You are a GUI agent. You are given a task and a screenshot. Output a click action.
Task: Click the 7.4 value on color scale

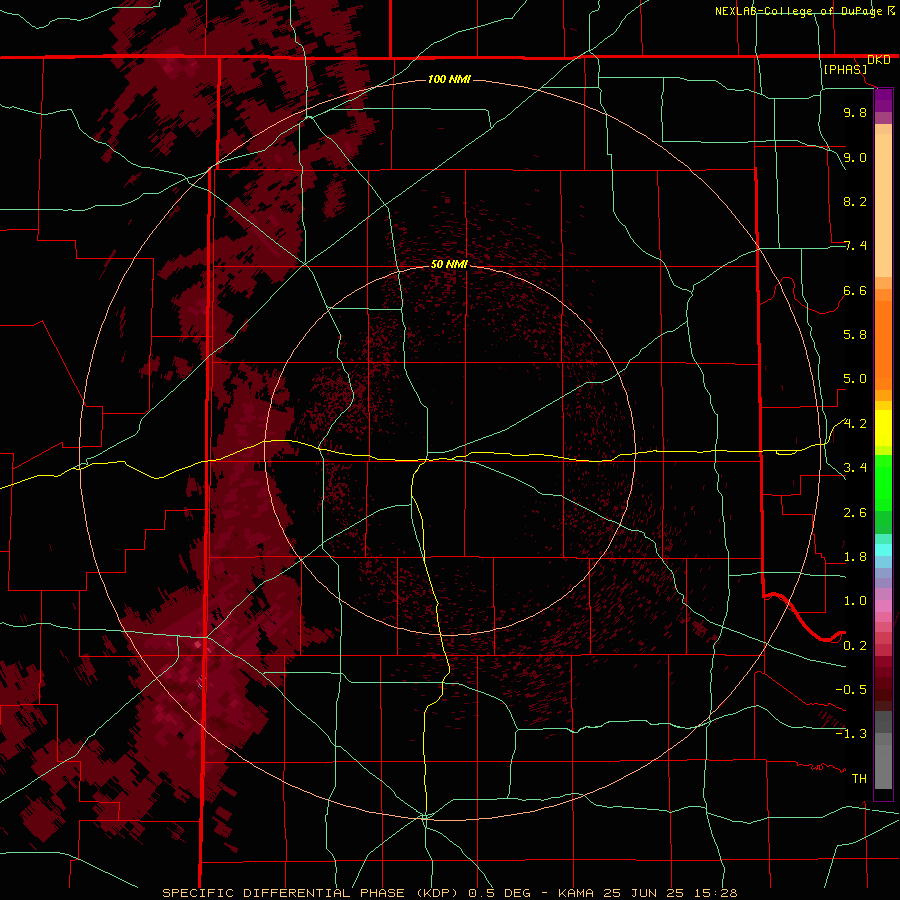point(855,246)
